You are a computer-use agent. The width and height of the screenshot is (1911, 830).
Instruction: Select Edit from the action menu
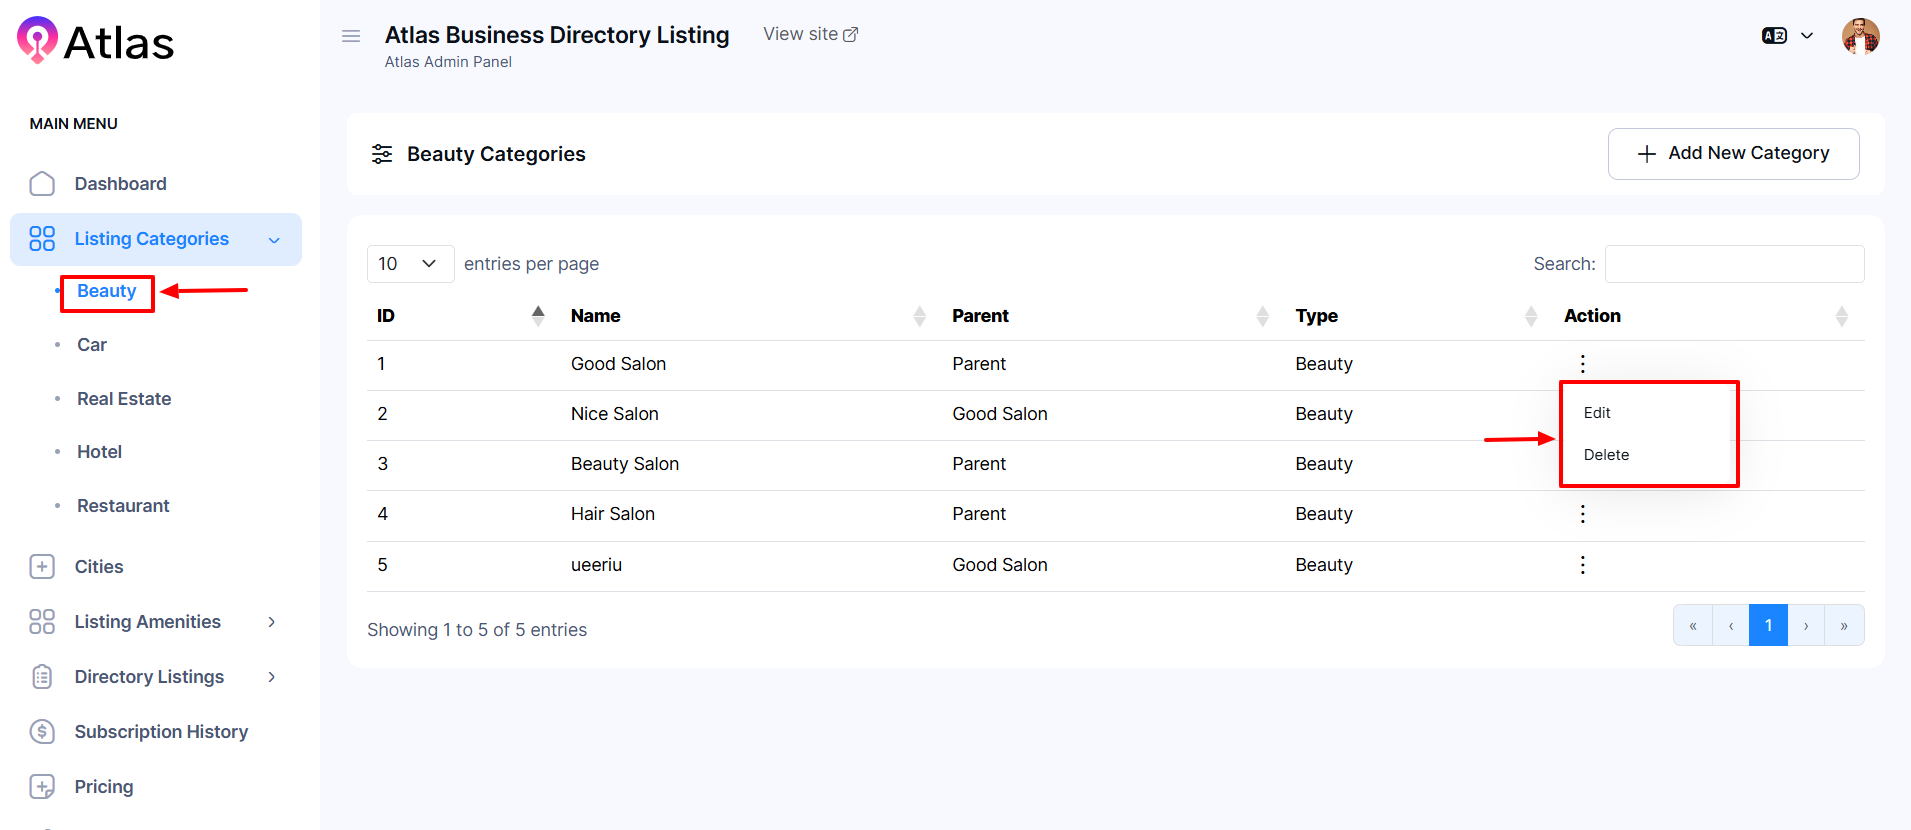coord(1597,413)
